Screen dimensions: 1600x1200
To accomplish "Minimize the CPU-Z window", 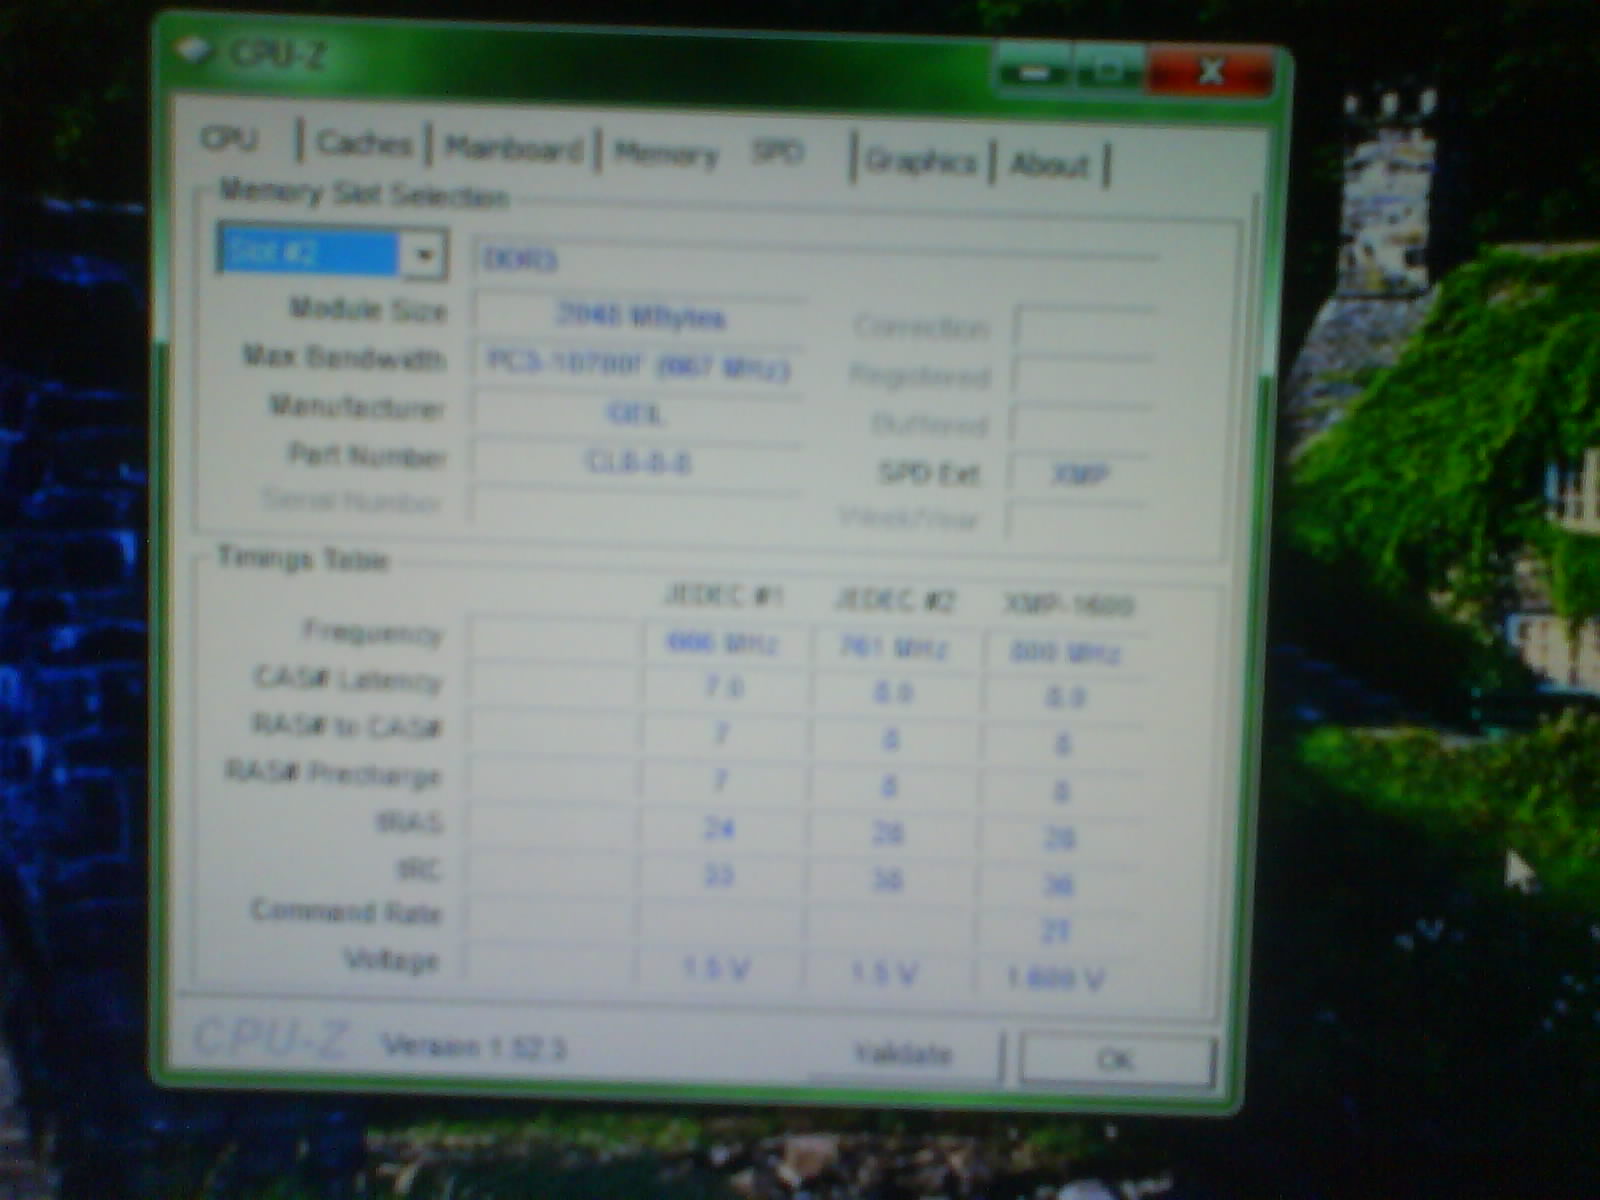I will 1034,72.
